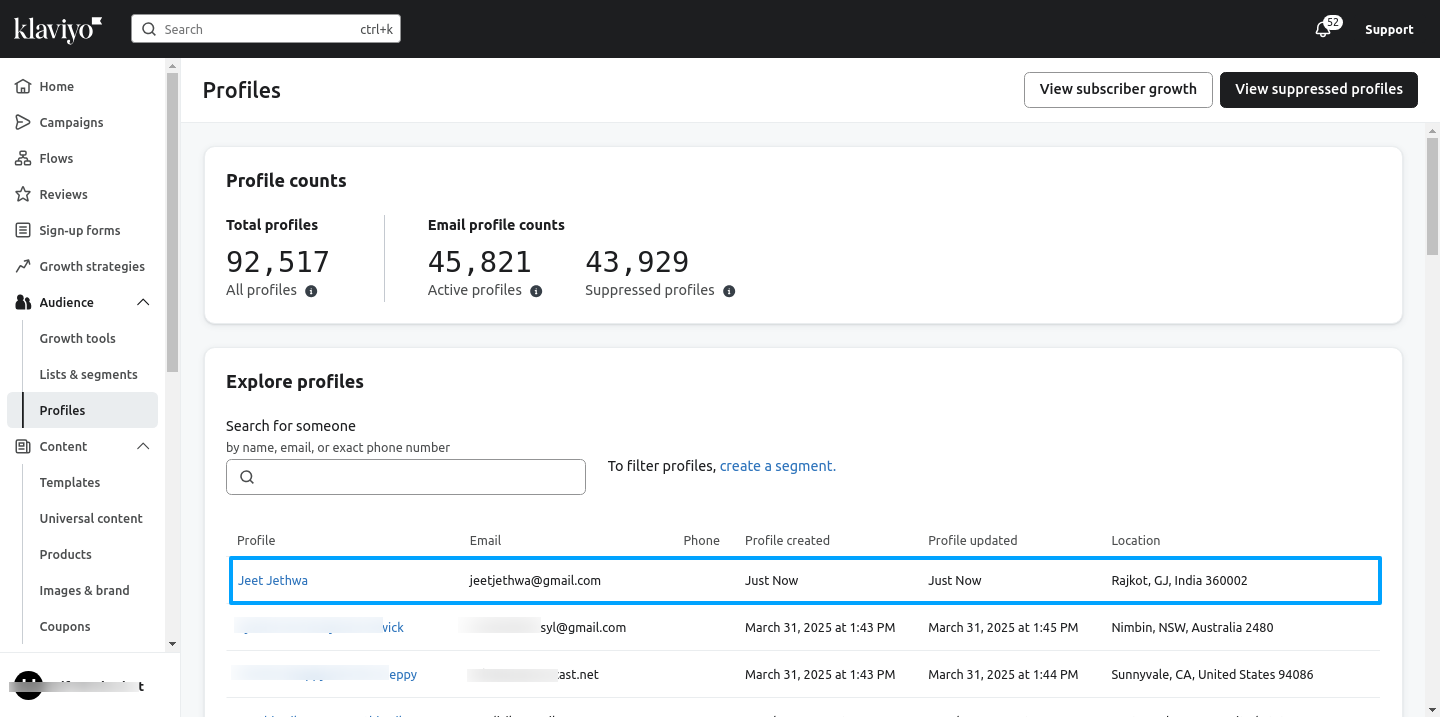
Task: Show info tooltip for All profiles
Action: click(x=311, y=291)
